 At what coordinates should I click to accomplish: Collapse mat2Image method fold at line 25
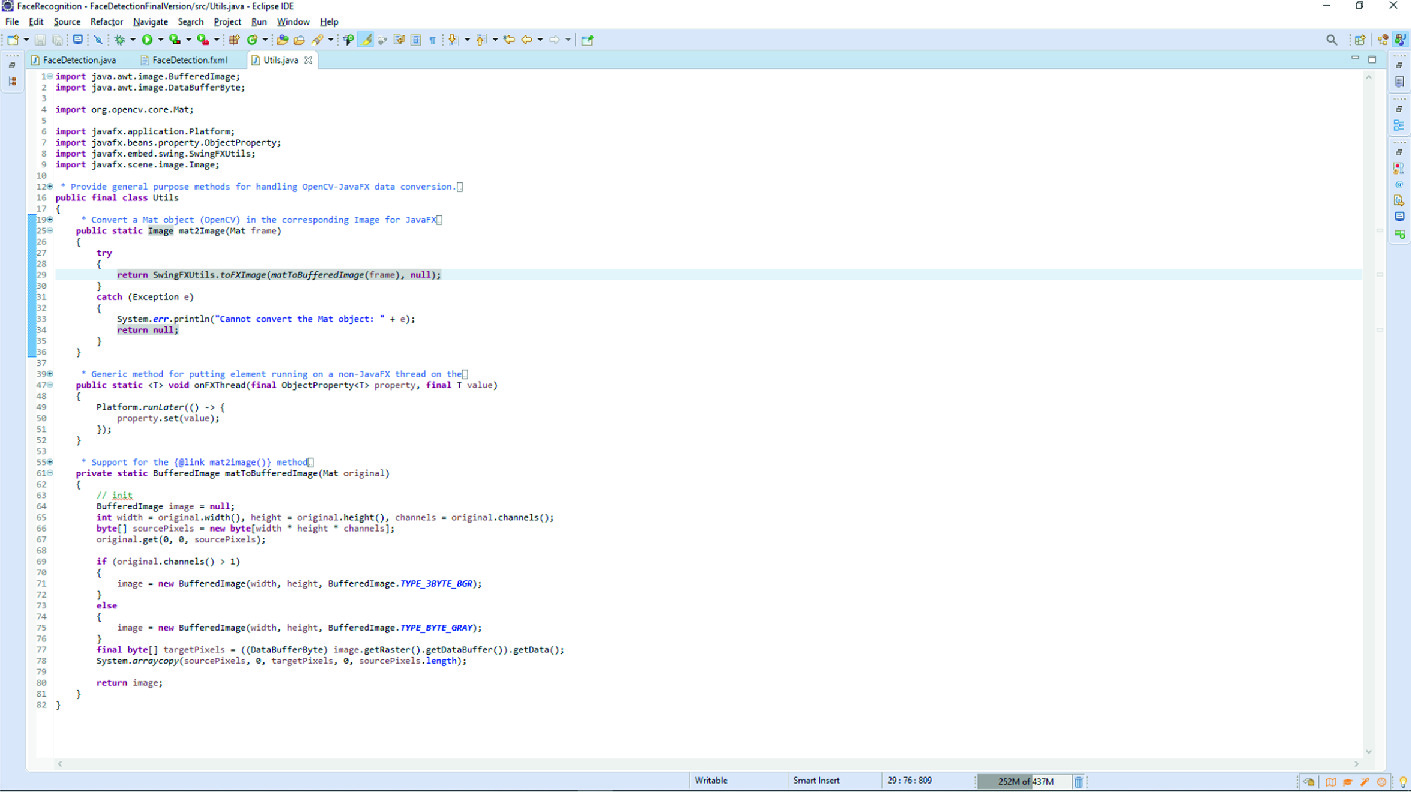click(x=50, y=230)
